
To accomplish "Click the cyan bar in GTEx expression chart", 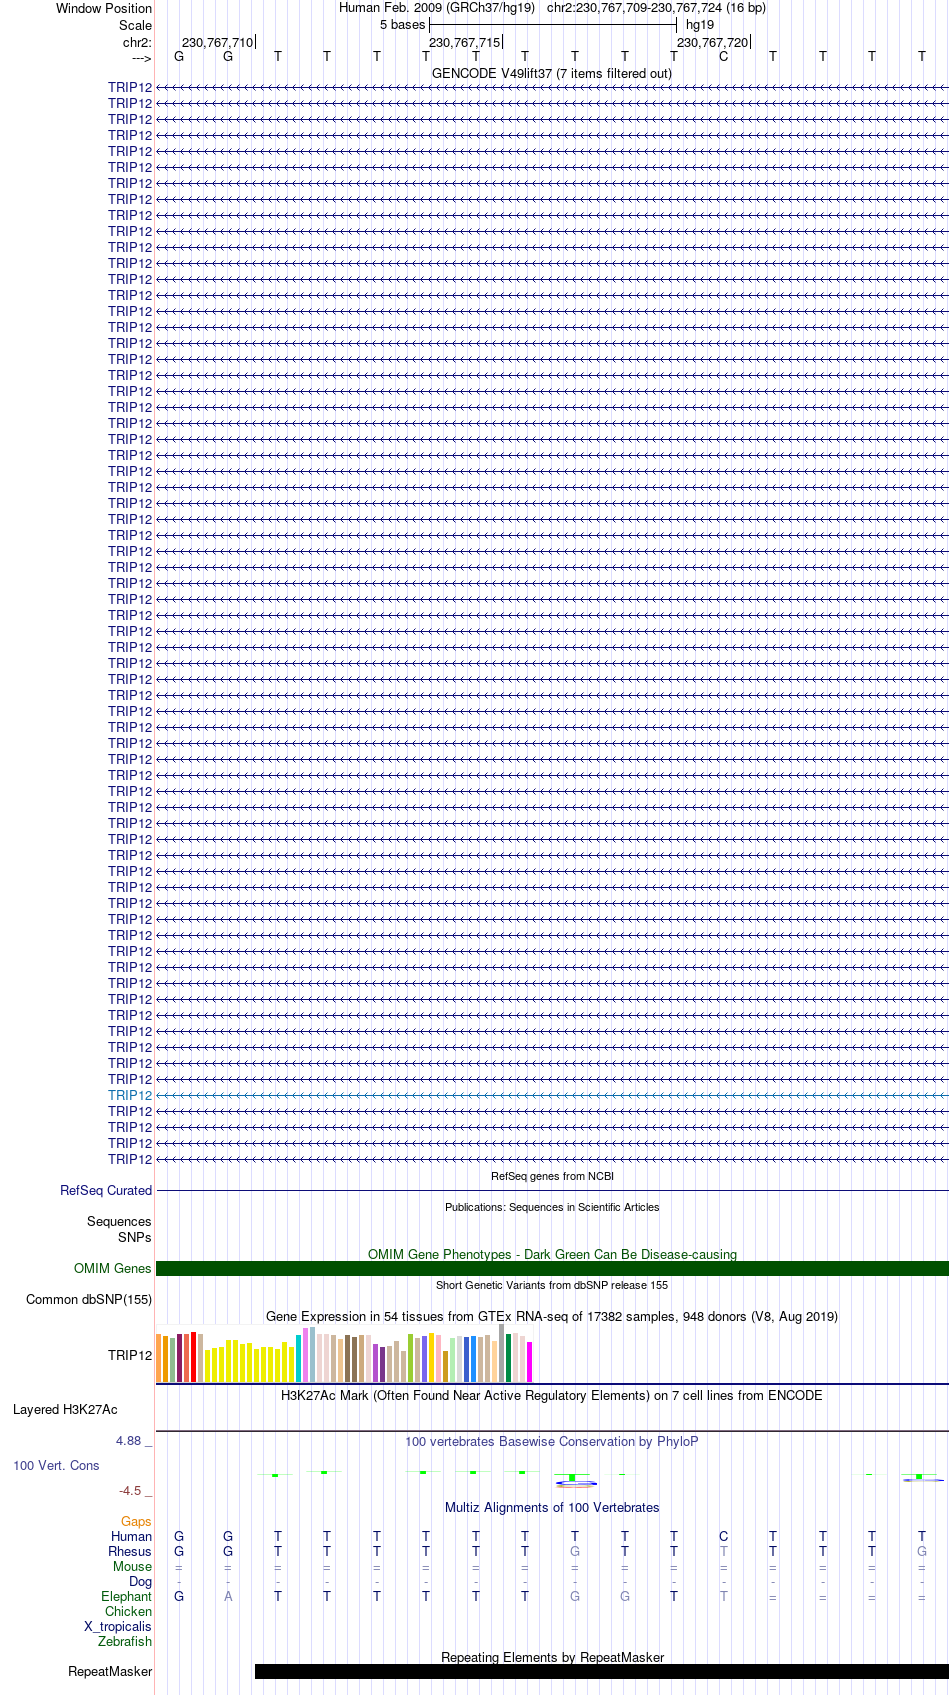I will [x=299, y=1359].
